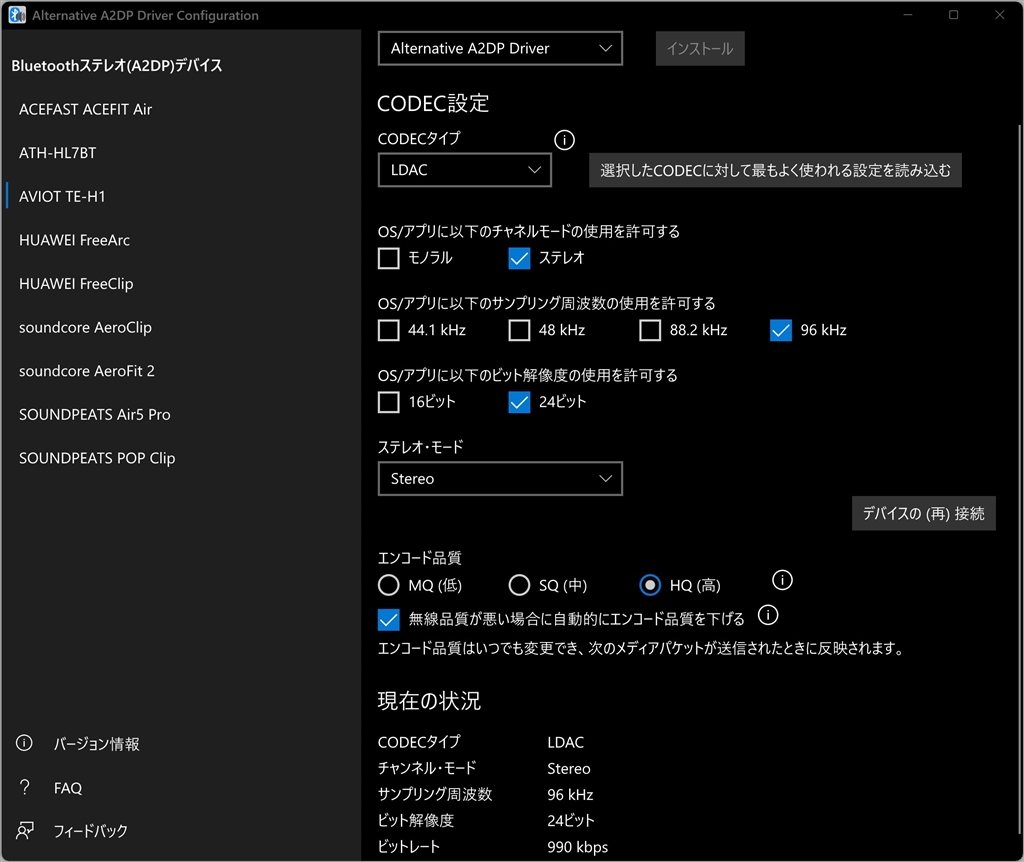Image resolution: width=1024 pixels, height=862 pixels.
Task: Click the 96 kHz value under 現在の状況
Action: [570, 795]
